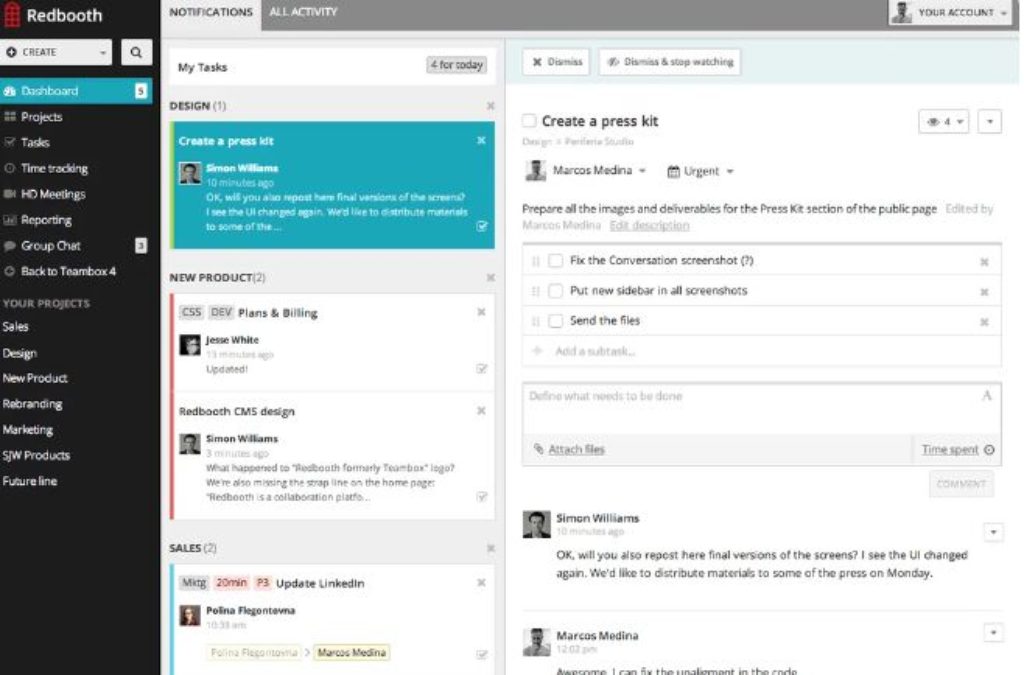The image size is (1024, 675).
Task: Close the Plans & Billing notification
Action: coord(481,312)
